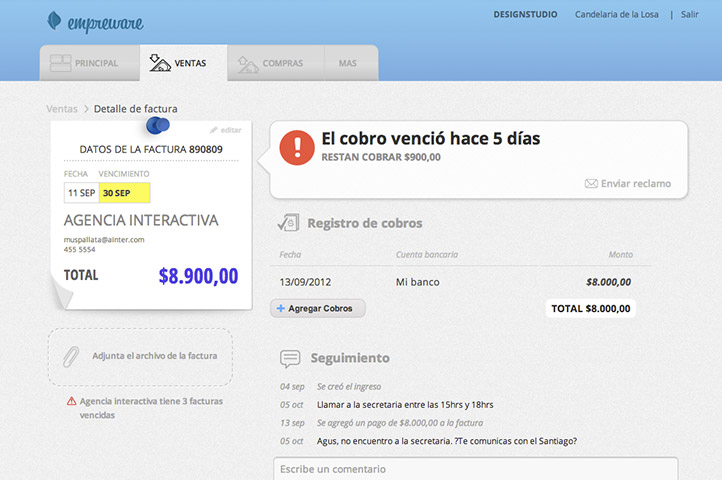Click the Llamar a la secretaria comment

point(405,404)
